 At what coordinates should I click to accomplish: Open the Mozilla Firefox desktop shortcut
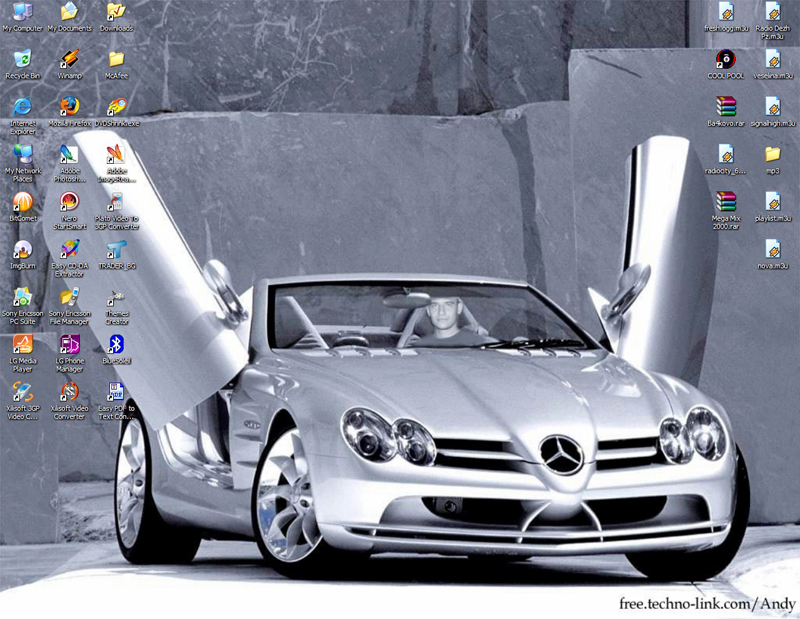pos(69,106)
